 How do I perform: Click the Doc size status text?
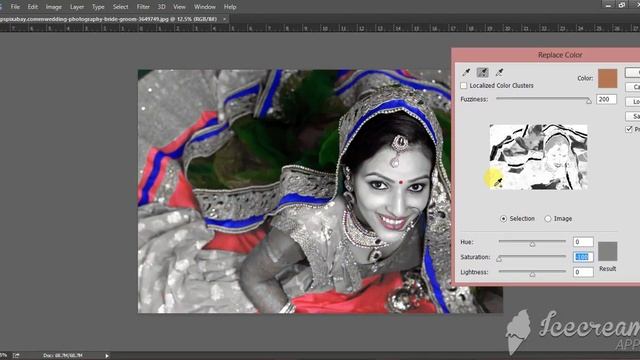click(63, 356)
